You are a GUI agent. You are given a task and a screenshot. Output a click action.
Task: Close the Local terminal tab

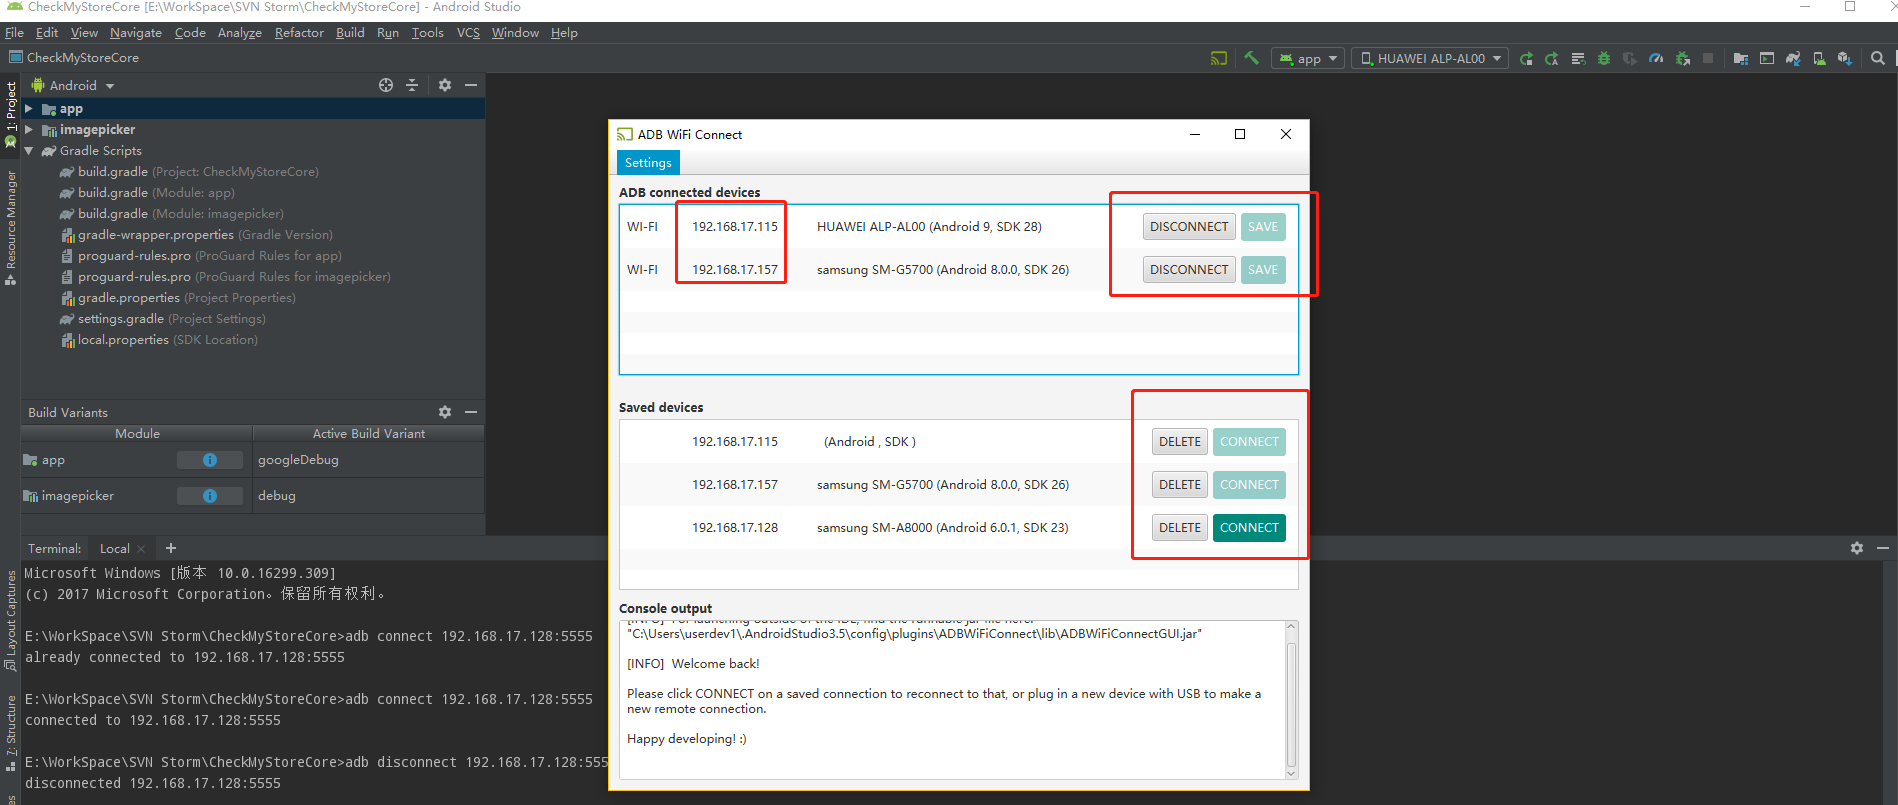coord(141,549)
